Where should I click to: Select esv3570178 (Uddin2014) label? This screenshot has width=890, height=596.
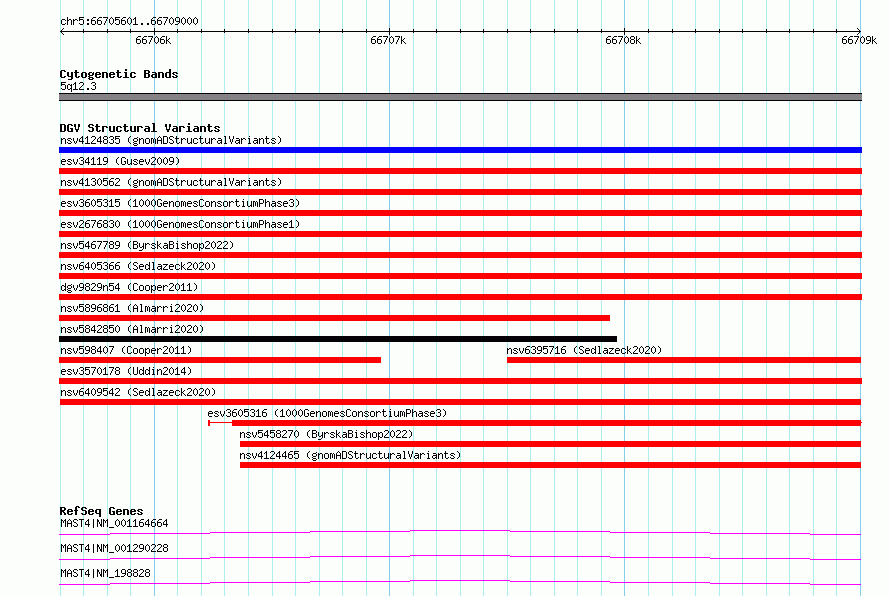(x=126, y=371)
